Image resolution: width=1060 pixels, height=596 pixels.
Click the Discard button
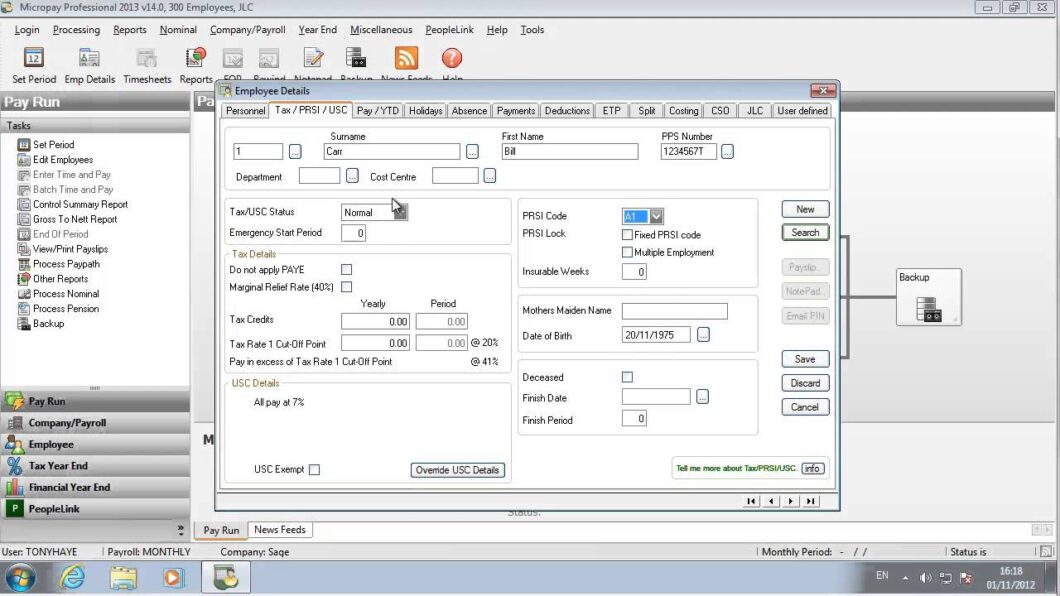coord(804,383)
